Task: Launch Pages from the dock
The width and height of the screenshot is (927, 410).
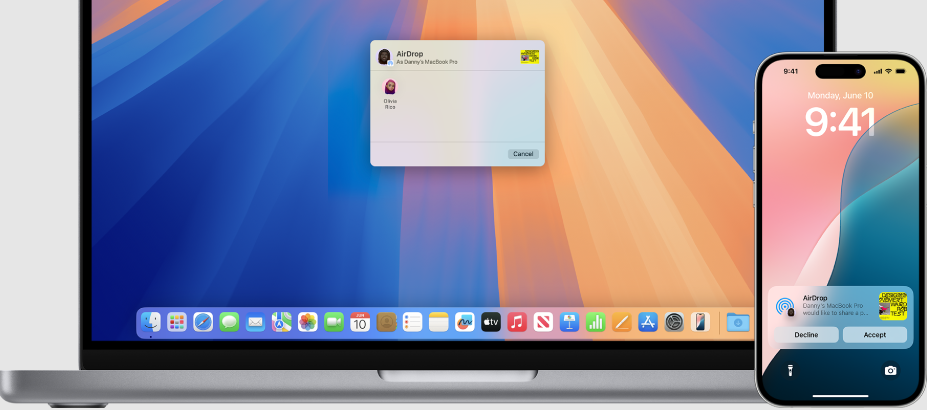Action: coord(621,322)
